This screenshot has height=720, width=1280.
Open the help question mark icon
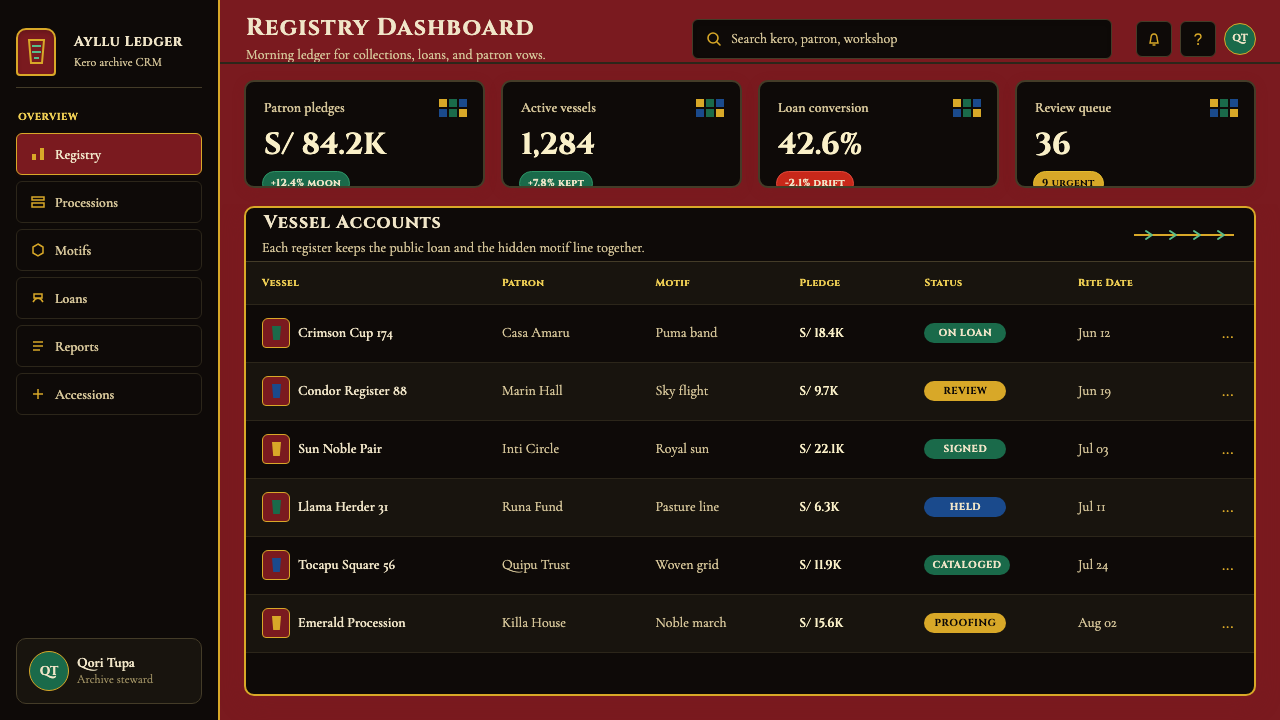1198,39
